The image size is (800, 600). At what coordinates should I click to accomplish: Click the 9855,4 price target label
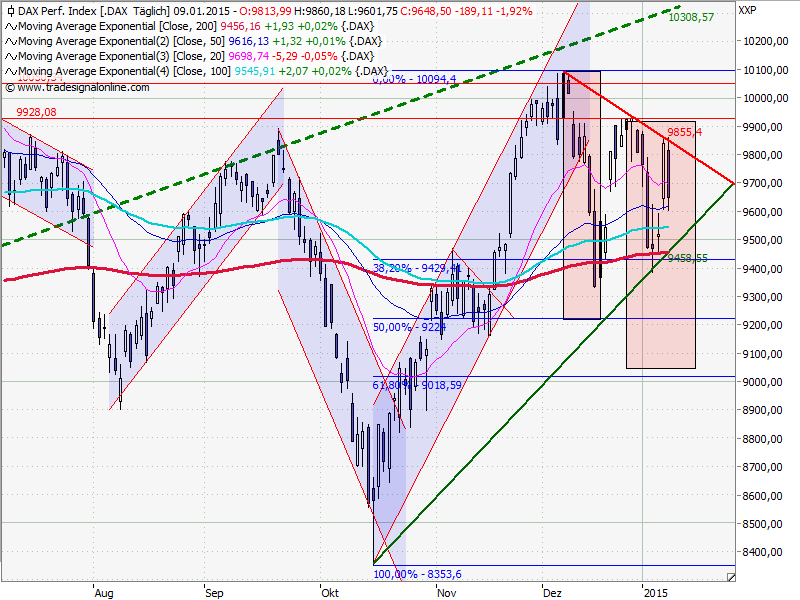(683, 131)
